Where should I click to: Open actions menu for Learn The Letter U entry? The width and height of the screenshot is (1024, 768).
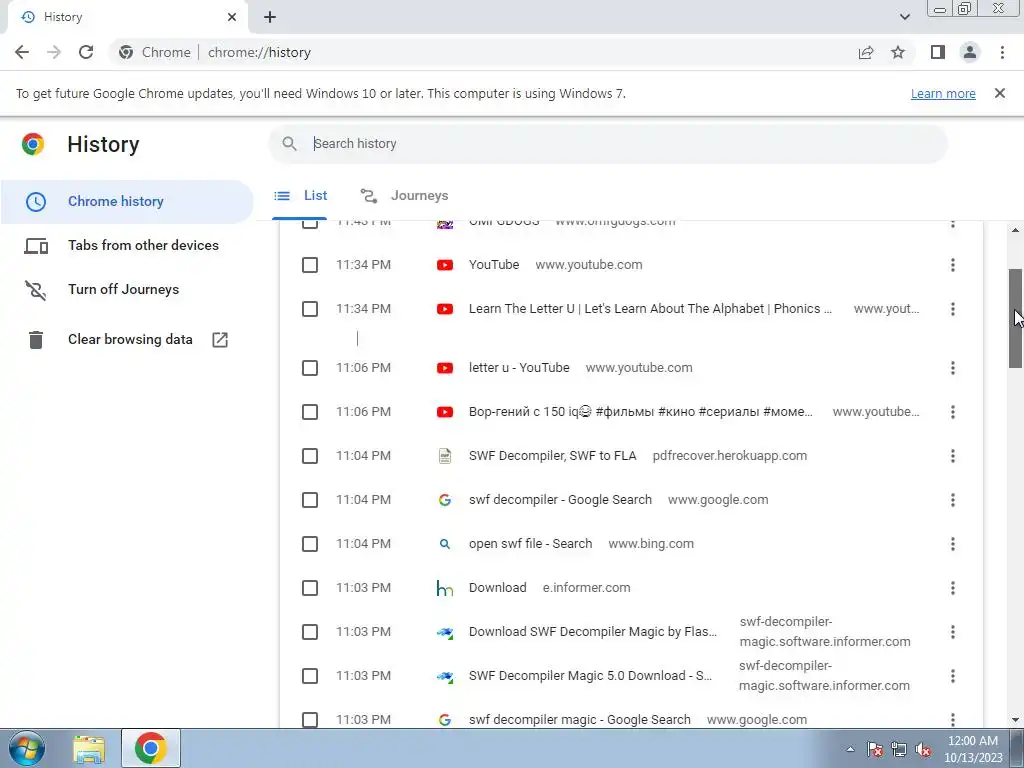(x=953, y=309)
